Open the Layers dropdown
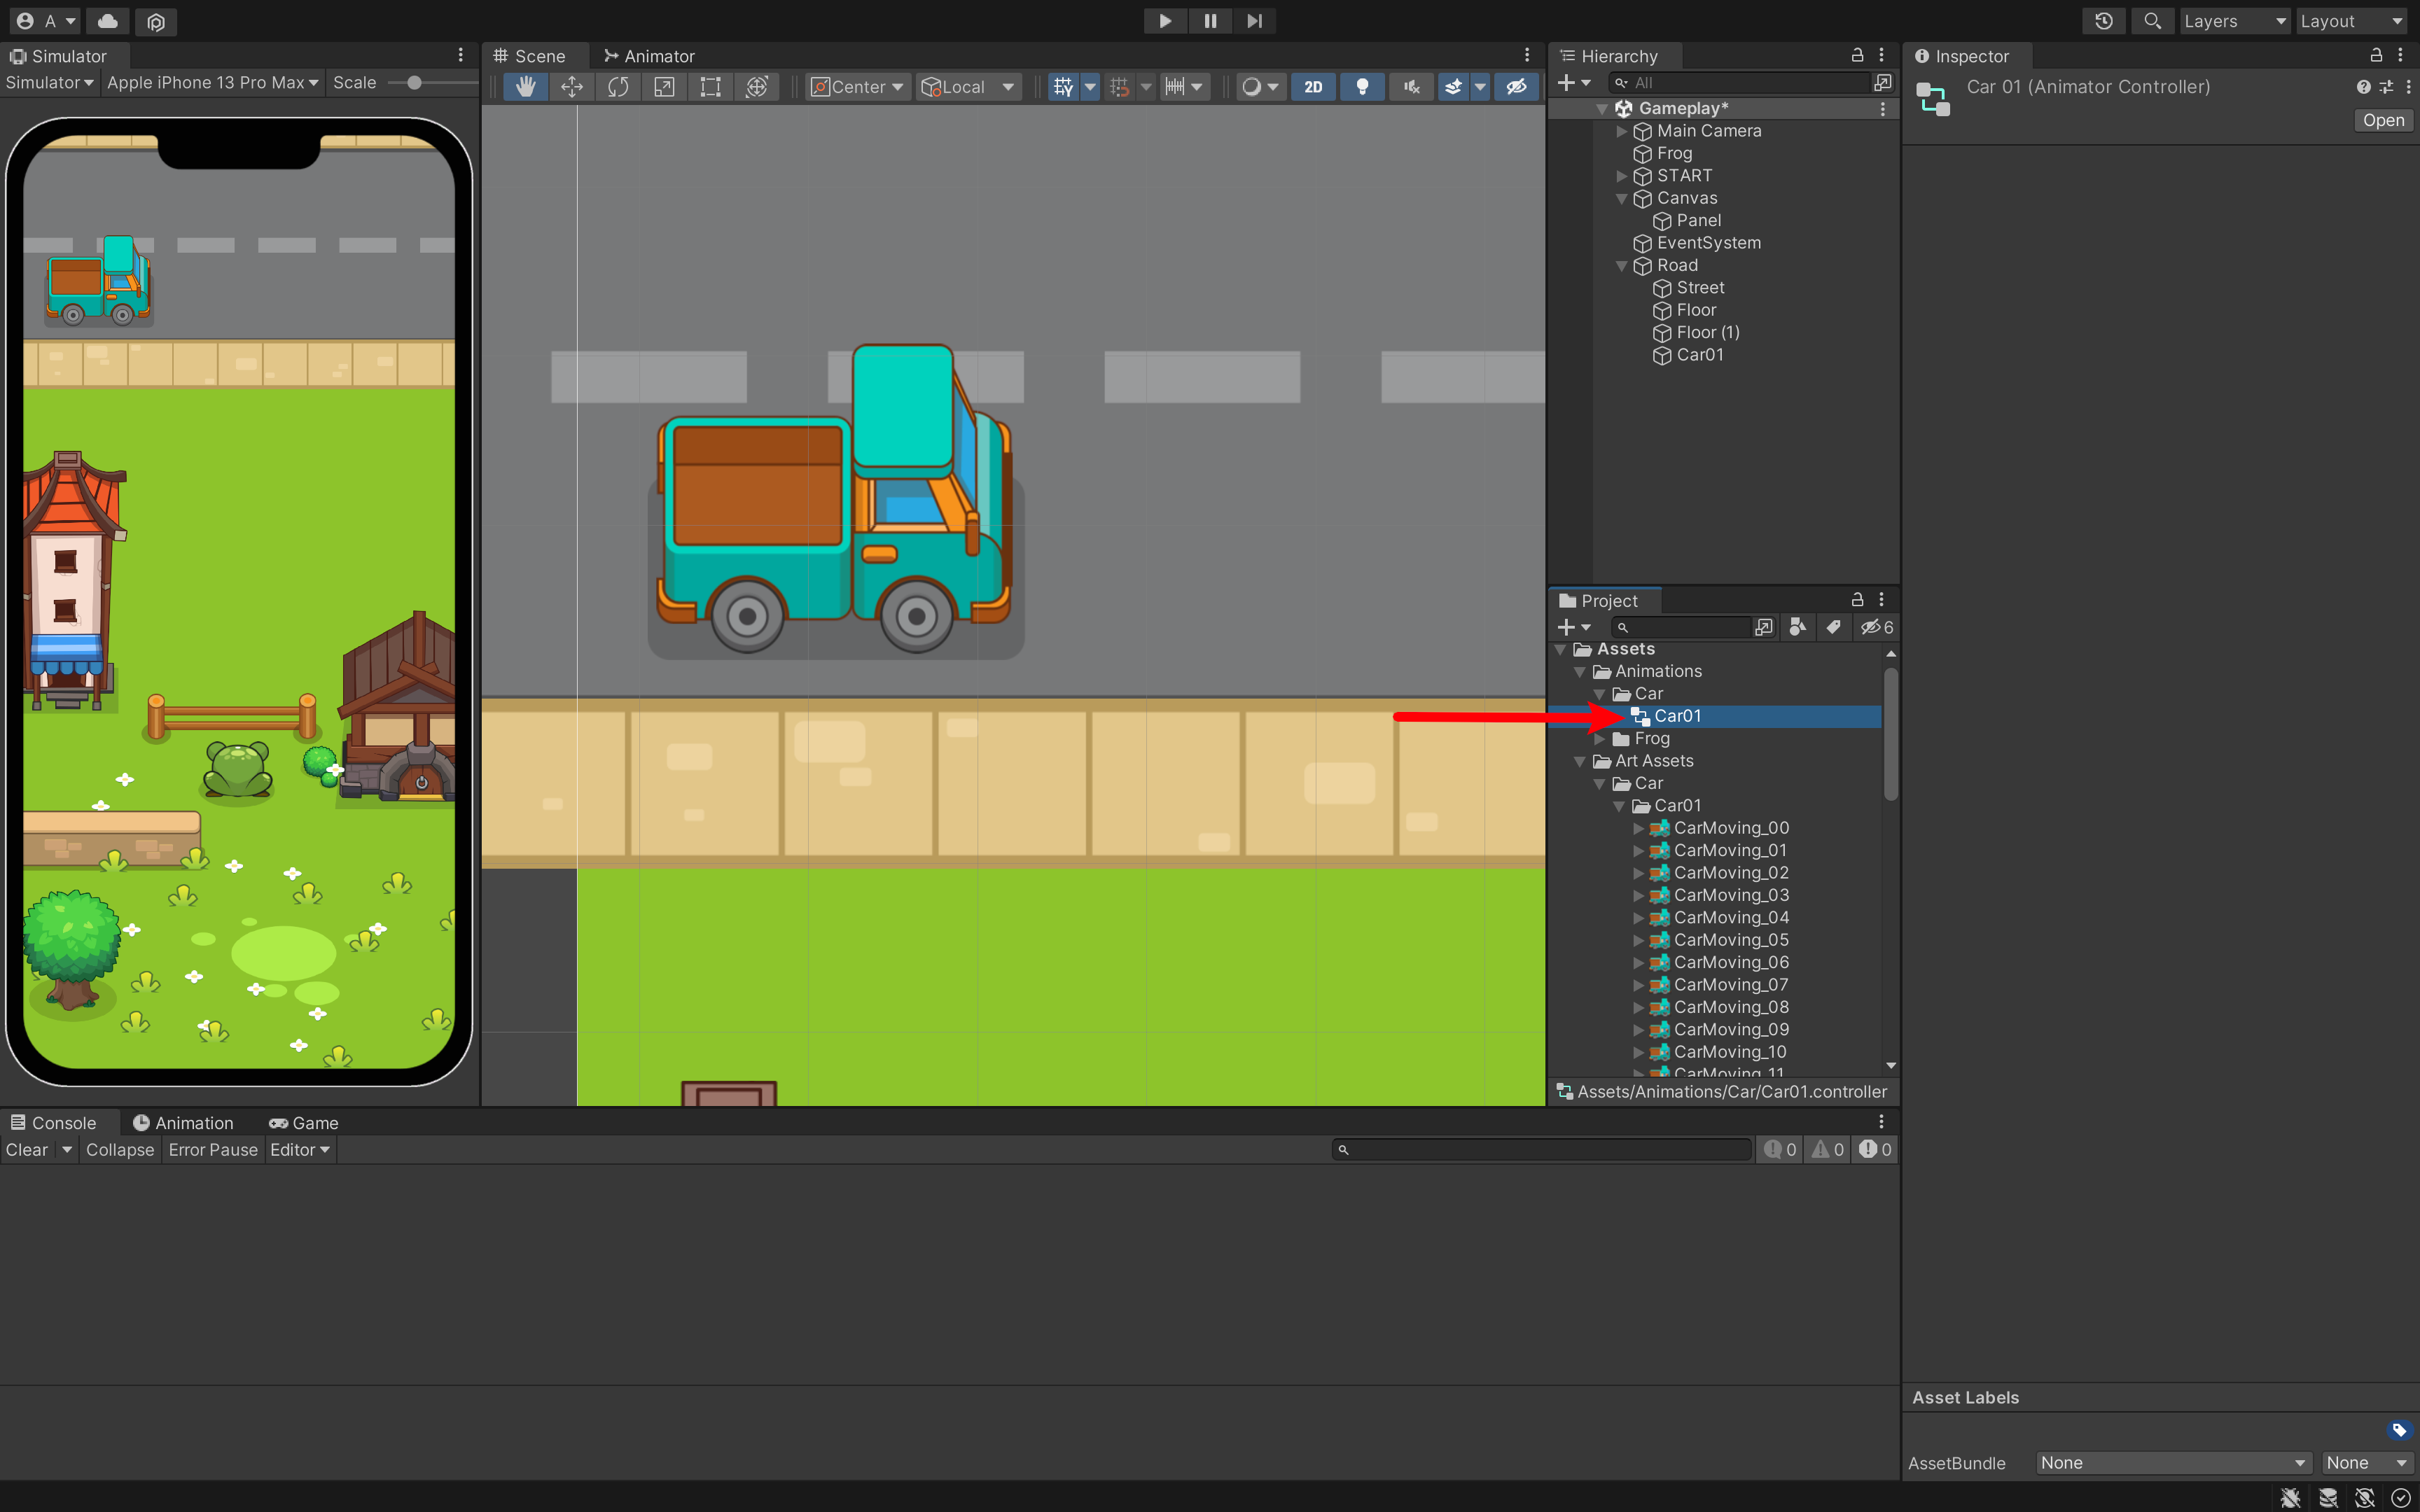This screenshot has width=2420, height=1512. coord(2234,21)
